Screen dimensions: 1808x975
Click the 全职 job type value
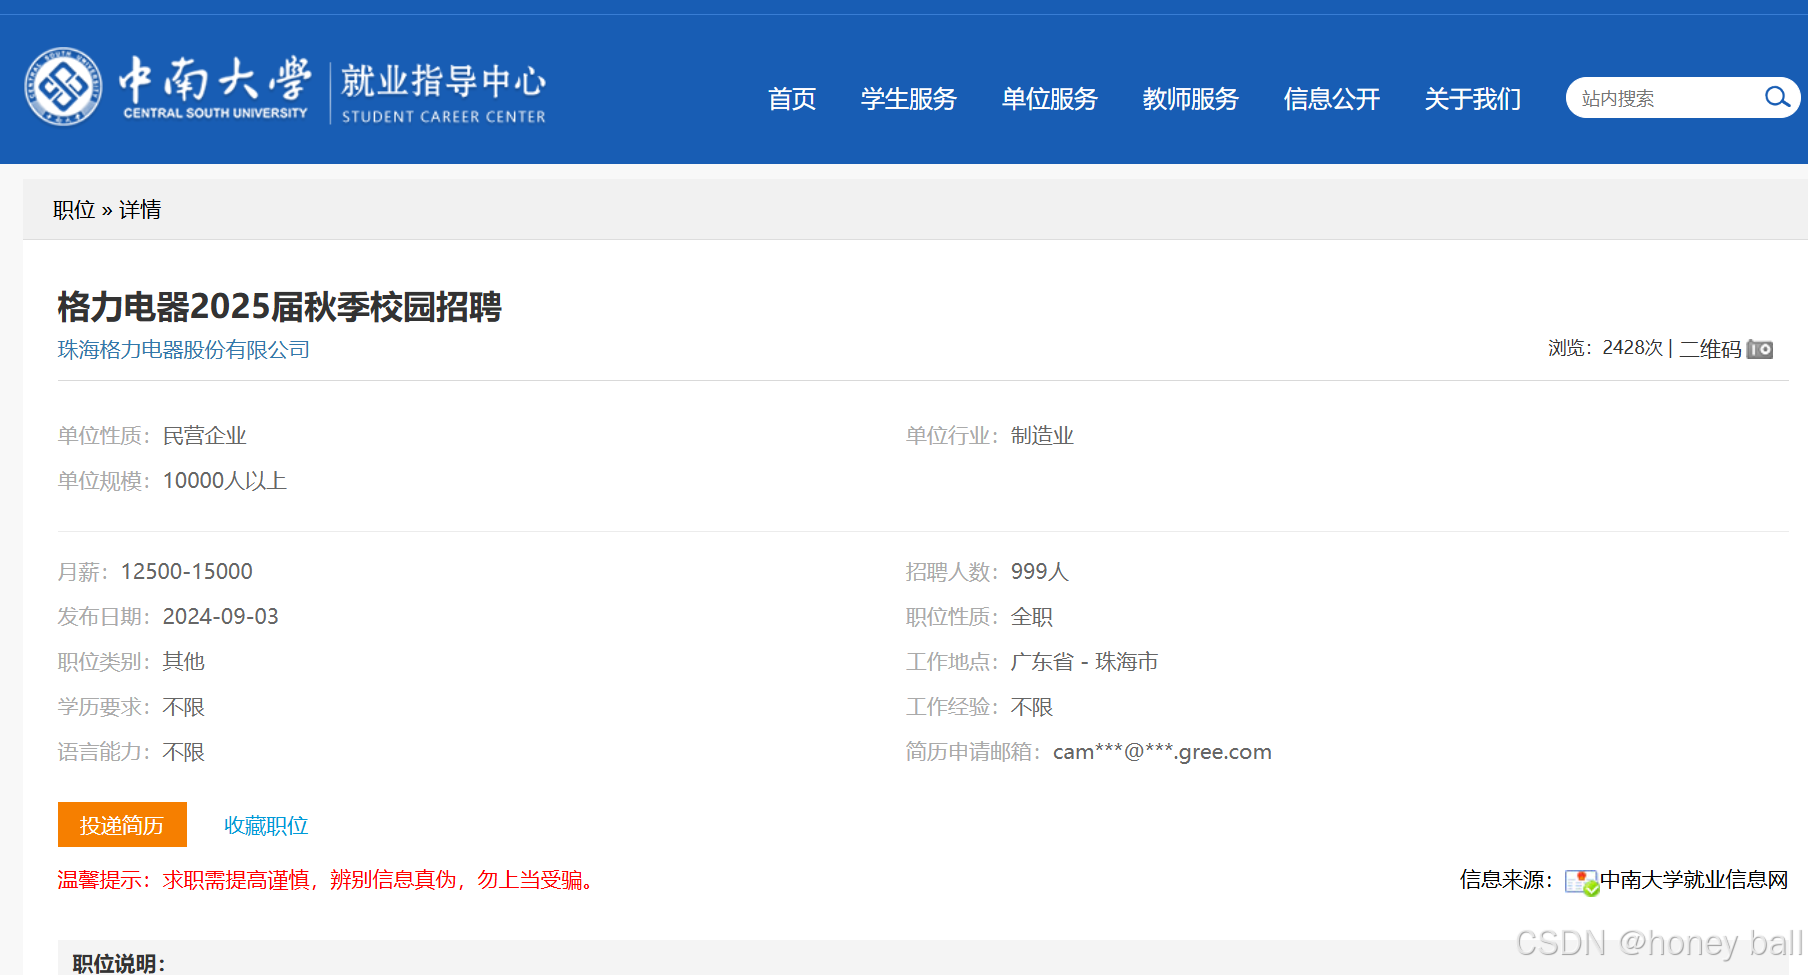[1032, 617]
